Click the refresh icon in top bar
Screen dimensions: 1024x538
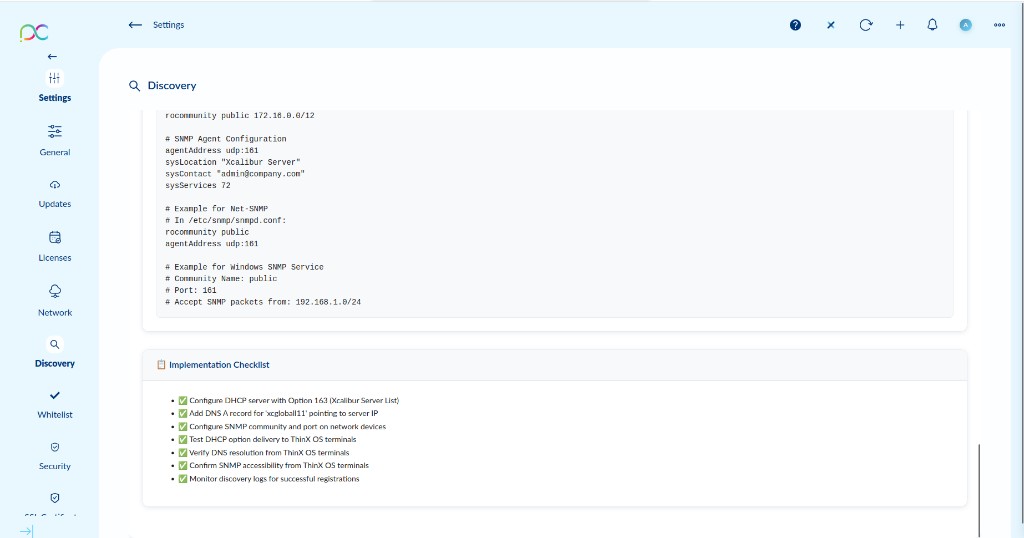[865, 25]
